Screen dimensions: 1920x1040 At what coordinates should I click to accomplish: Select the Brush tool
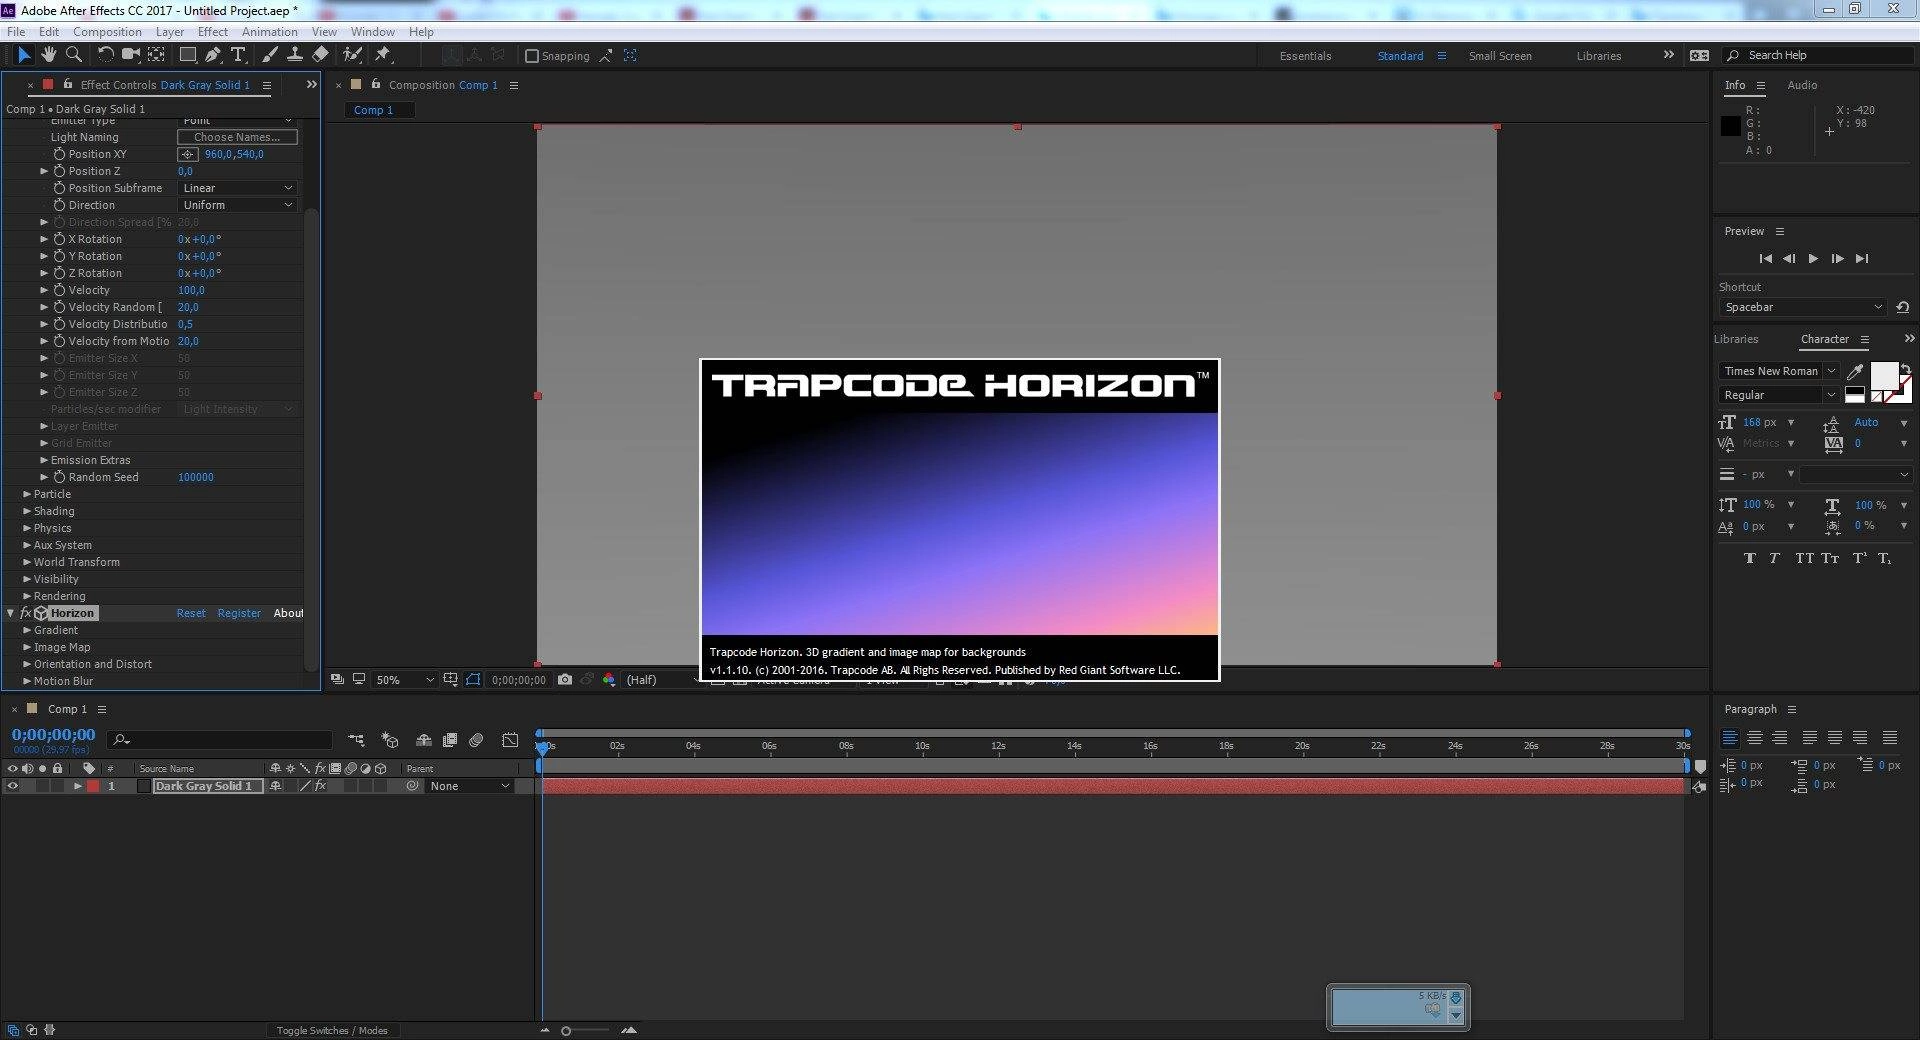(x=270, y=55)
